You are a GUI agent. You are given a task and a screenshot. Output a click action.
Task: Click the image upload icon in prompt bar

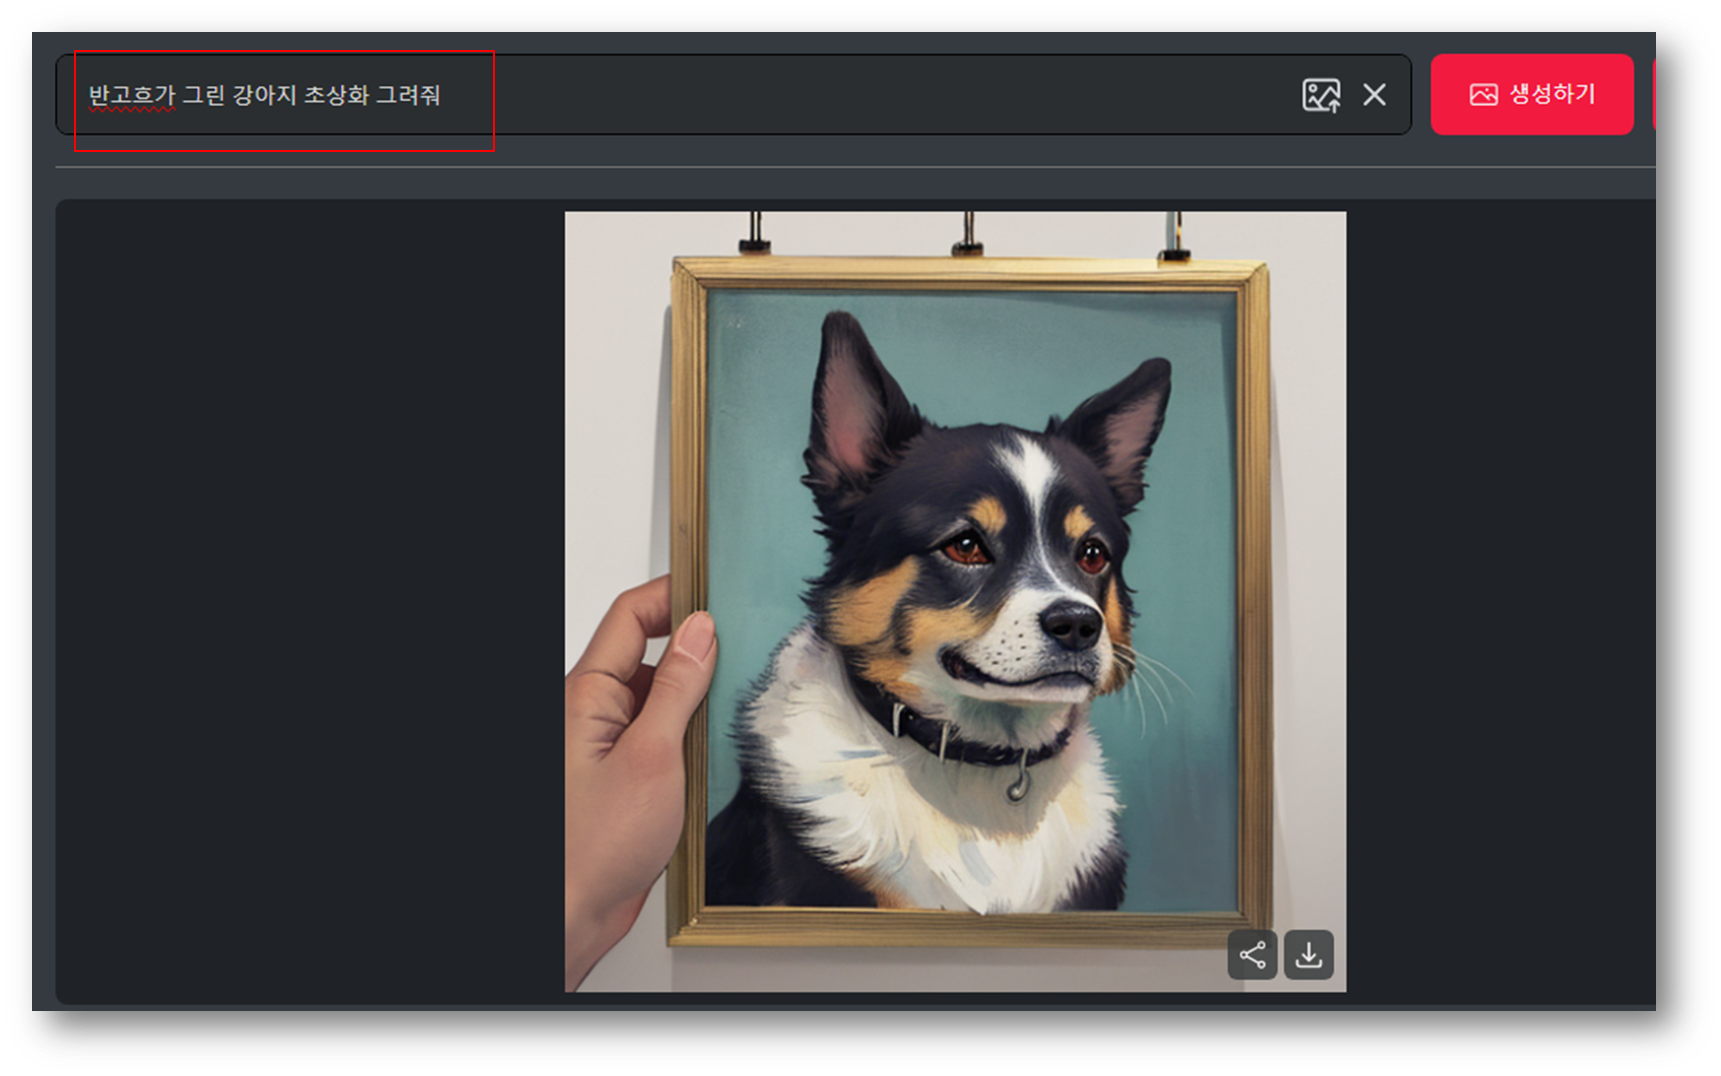tap(1321, 95)
